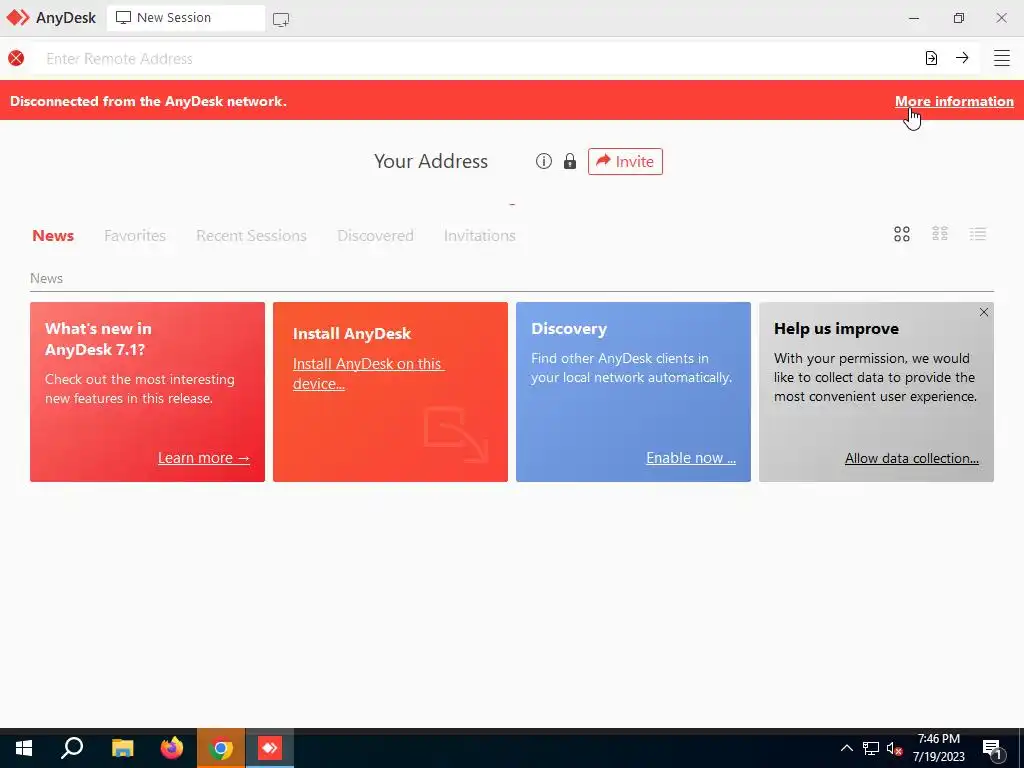This screenshot has height=768, width=1024.
Task: Open the Discovered tab
Action: (375, 235)
